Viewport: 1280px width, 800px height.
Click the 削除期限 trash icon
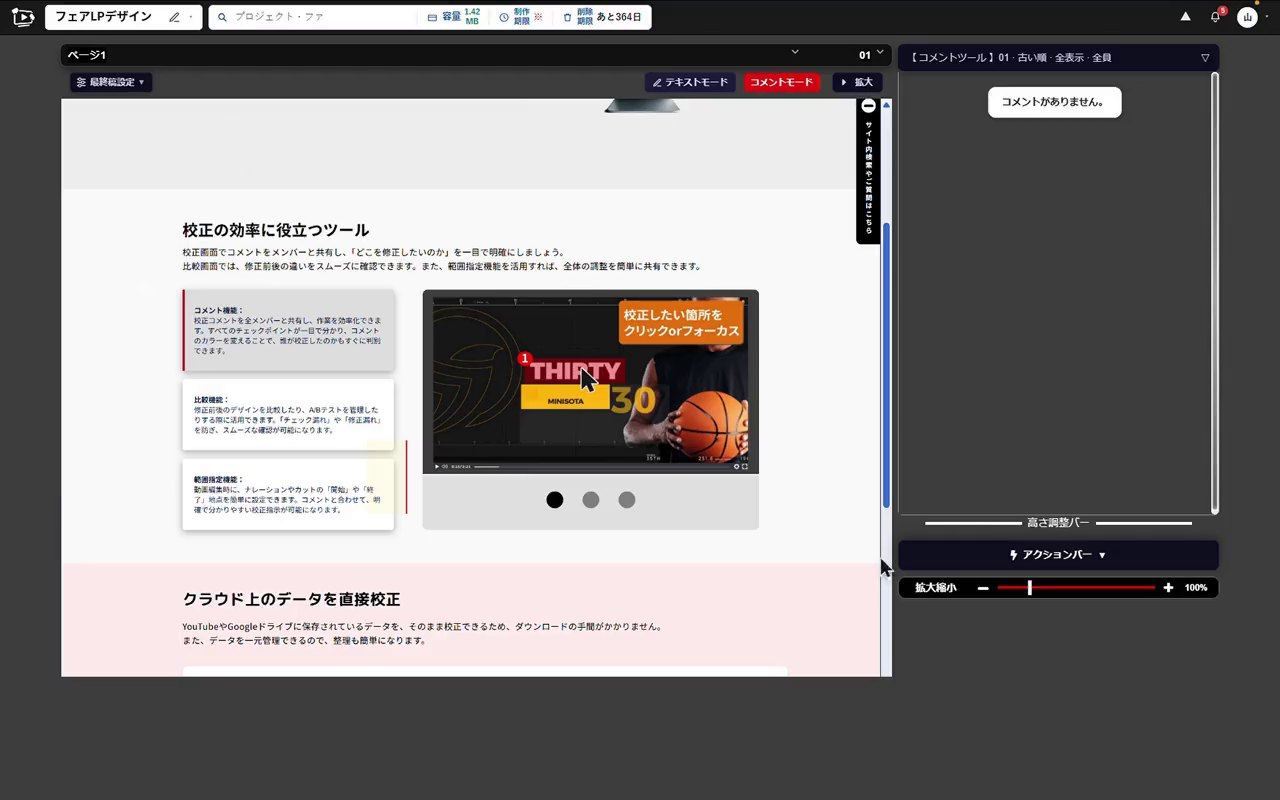pyautogui.click(x=567, y=17)
